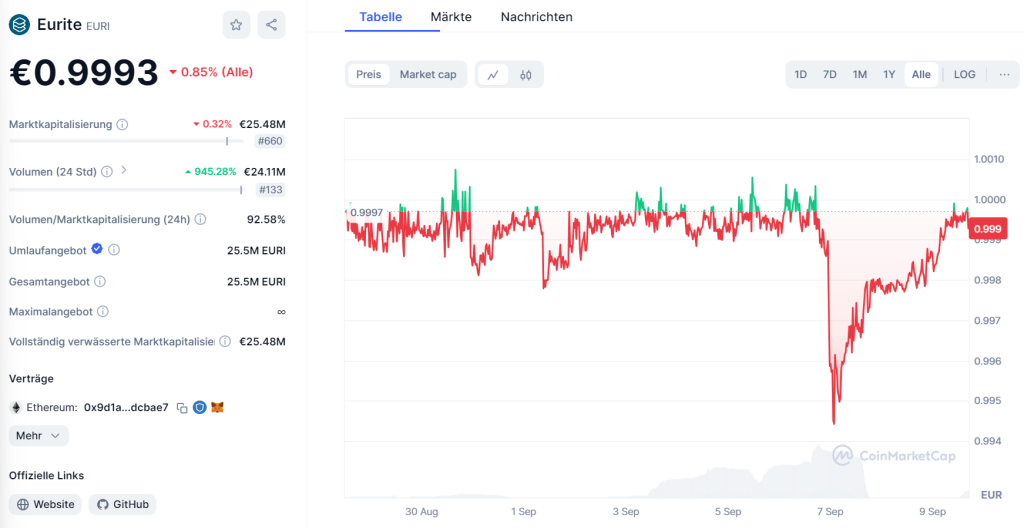Screen dimensions: 1024x528
Task: Open the official Website link
Action: click(45, 504)
